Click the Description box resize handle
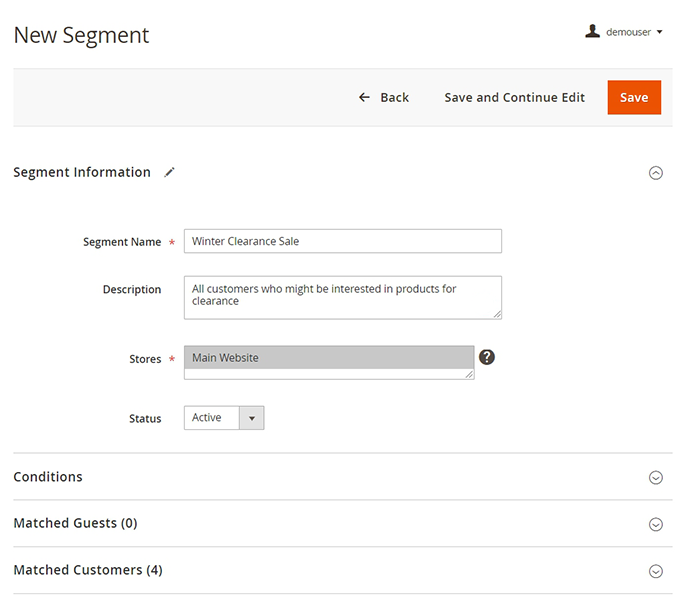Viewport: 684px width, 610px height. pos(496,313)
